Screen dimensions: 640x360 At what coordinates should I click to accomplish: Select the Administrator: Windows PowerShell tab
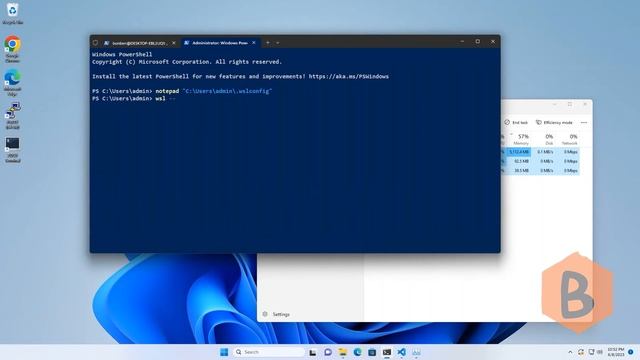coord(220,42)
